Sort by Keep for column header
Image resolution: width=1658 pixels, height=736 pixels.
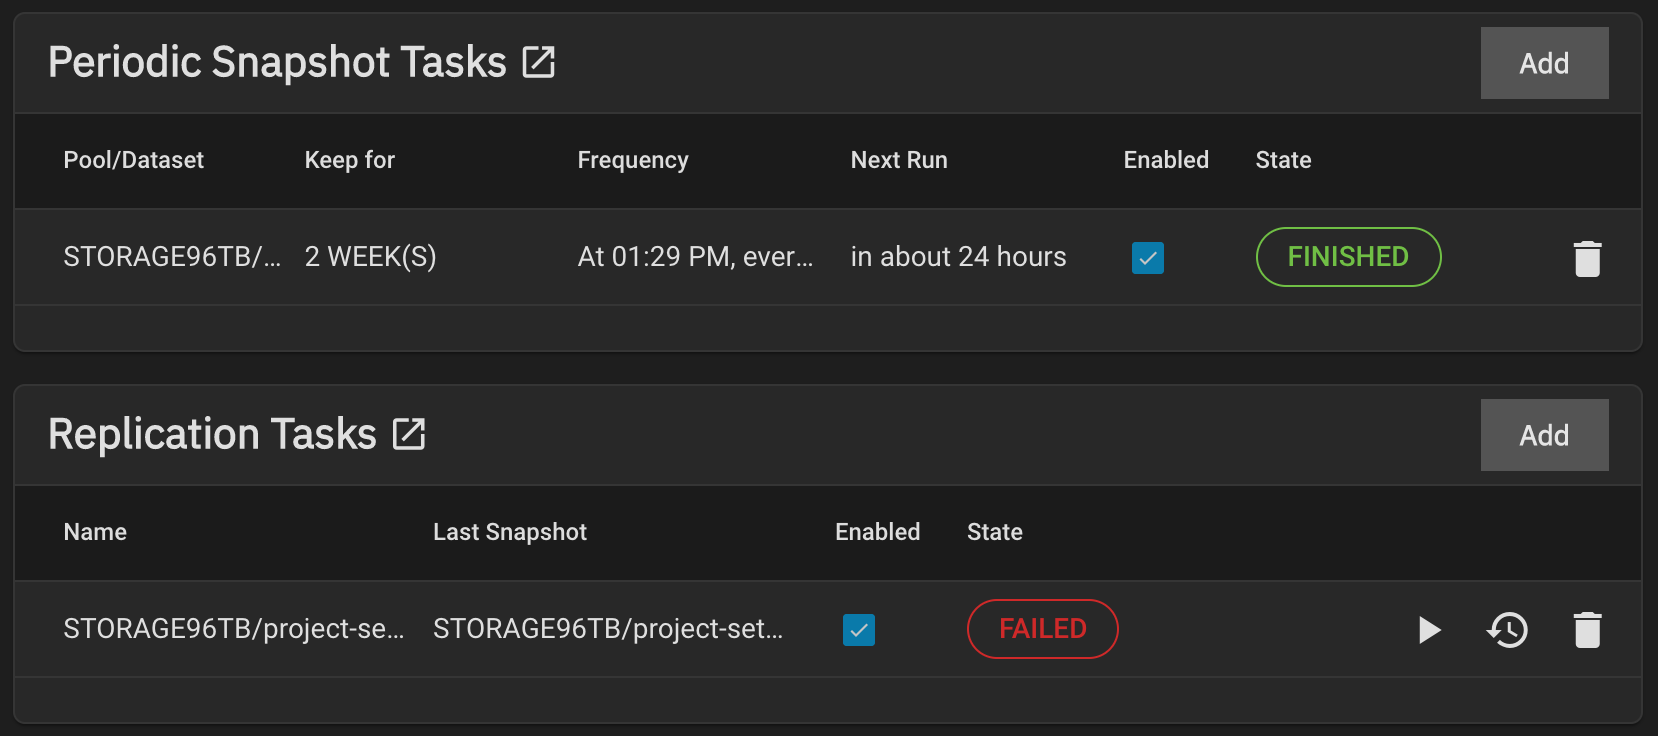pos(349,160)
